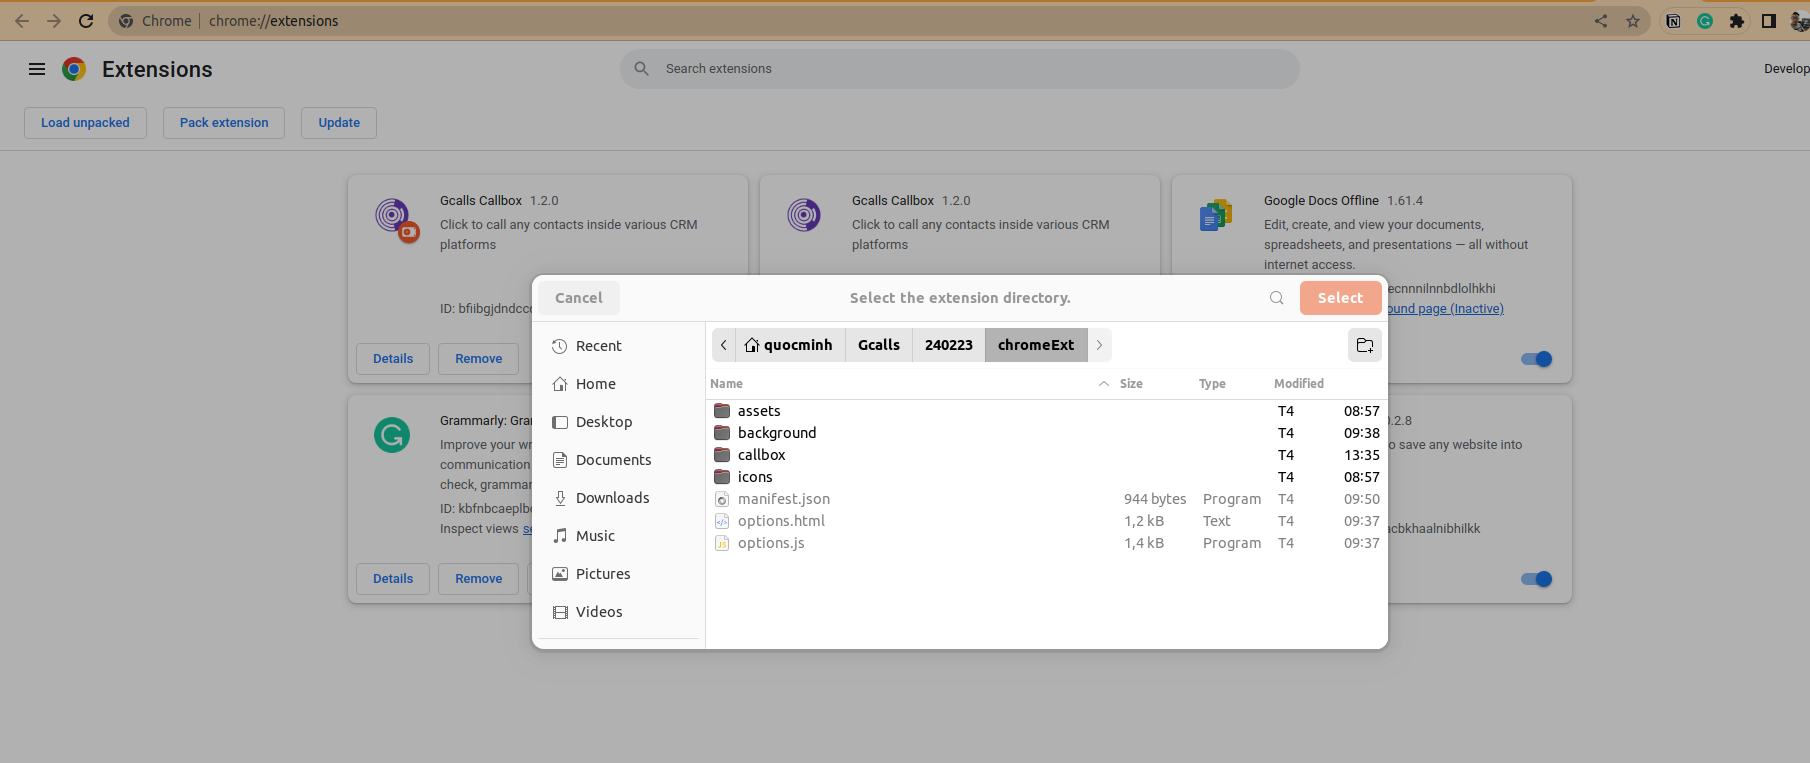The height and width of the screenshot is (763, 1810).
Task: Click the search icon in file dialog
Action: [x=1276, y=298]
